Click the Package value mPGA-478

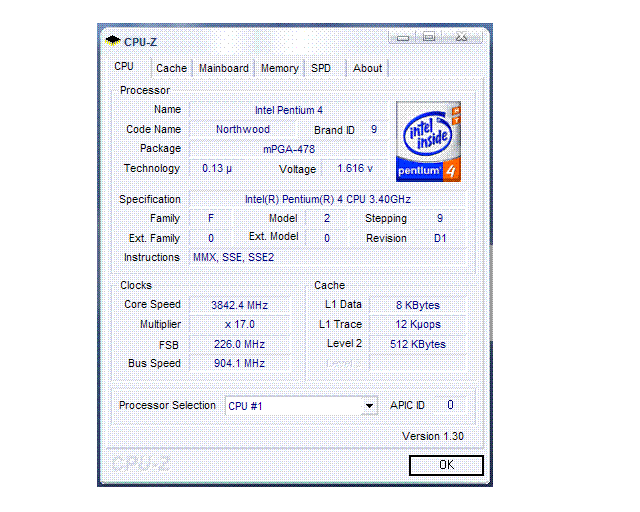coord(289,149)
